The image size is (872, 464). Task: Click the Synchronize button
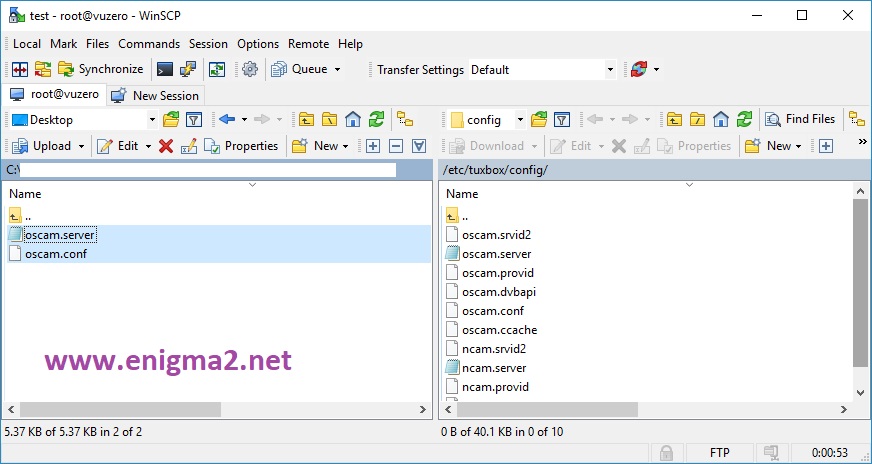101,70
